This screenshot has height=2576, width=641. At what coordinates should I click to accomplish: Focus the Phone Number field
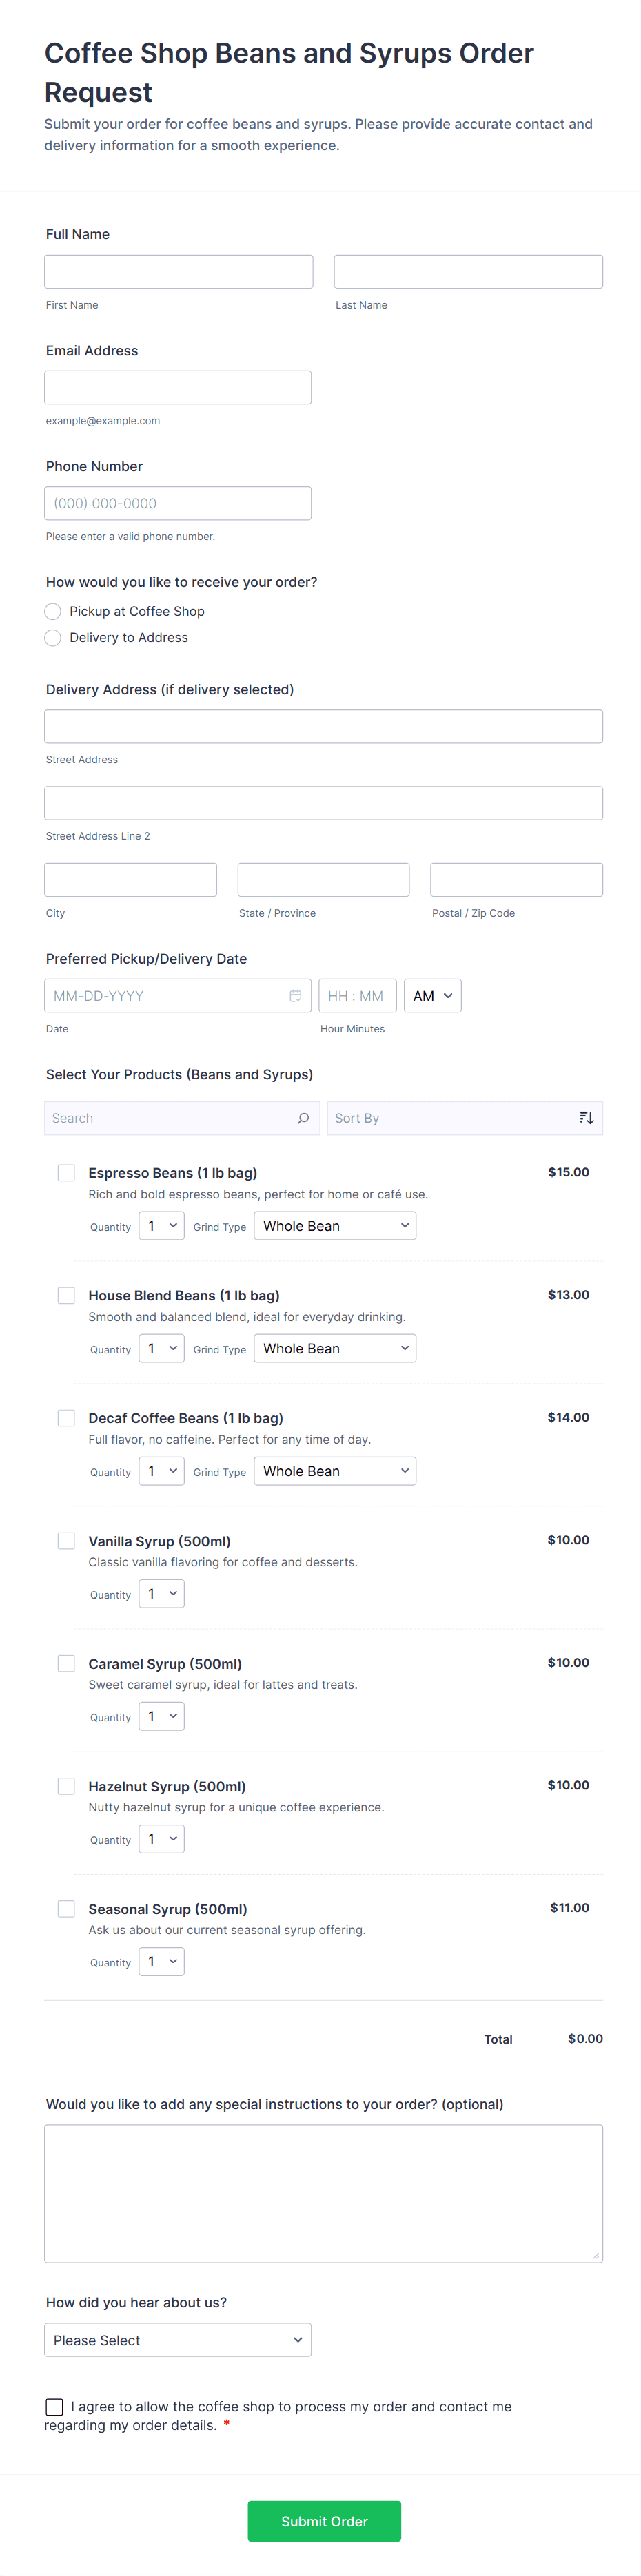[x=178, y=504]
